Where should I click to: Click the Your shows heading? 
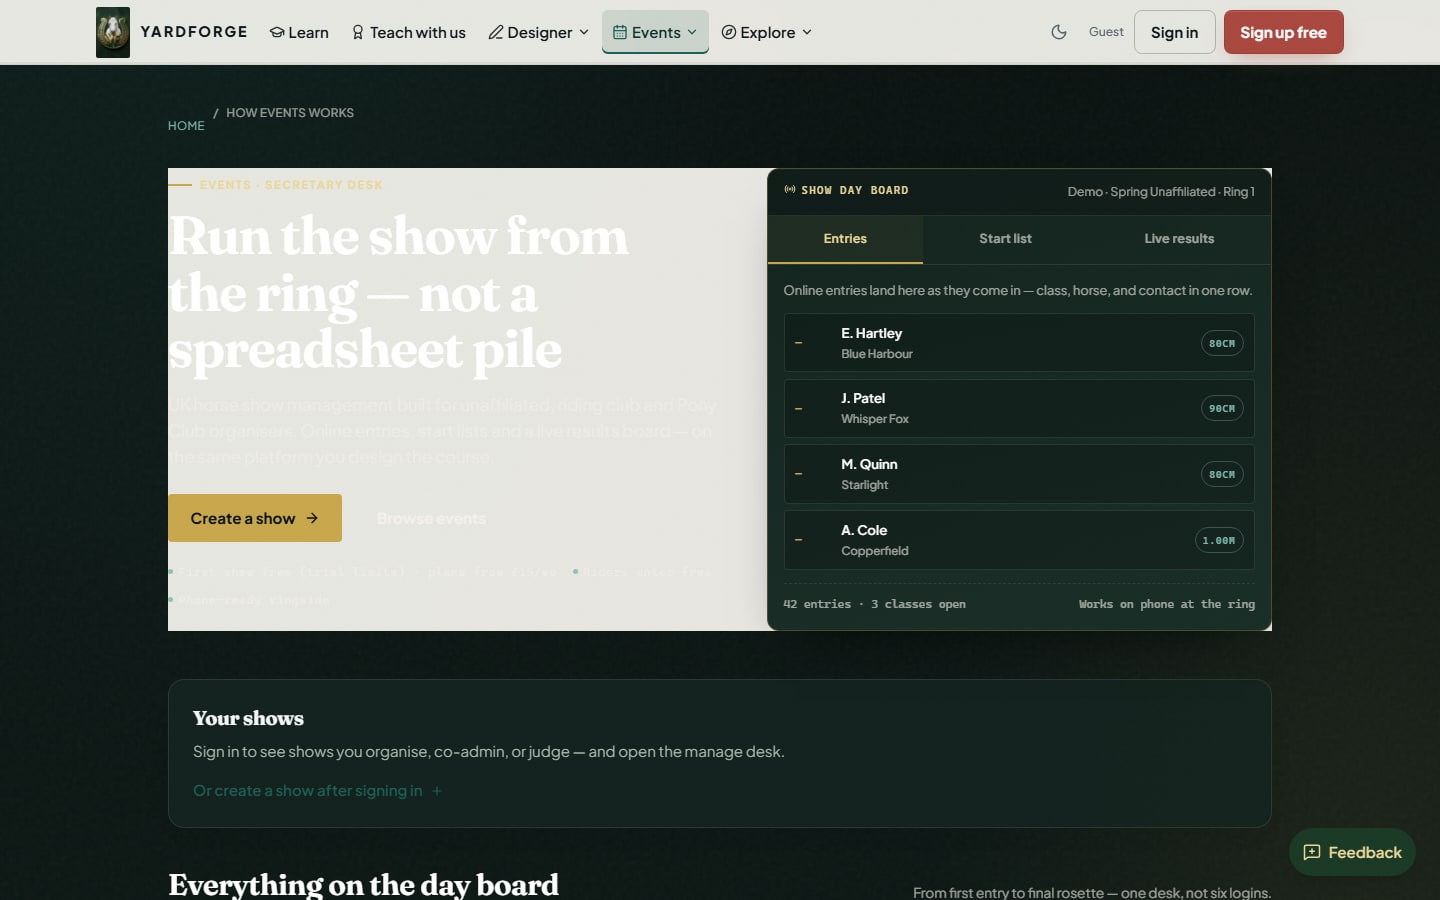pyautogui.click(x=248, y=718)
